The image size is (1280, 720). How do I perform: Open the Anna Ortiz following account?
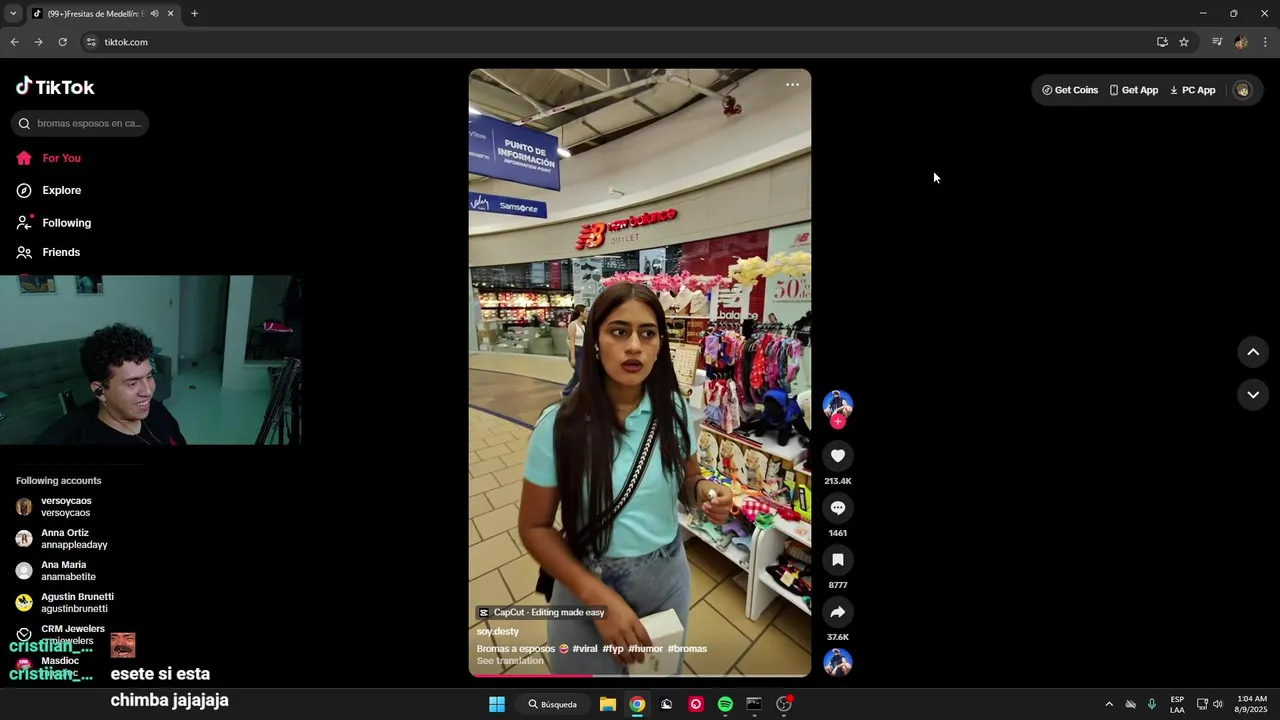[x=62, y=539]
